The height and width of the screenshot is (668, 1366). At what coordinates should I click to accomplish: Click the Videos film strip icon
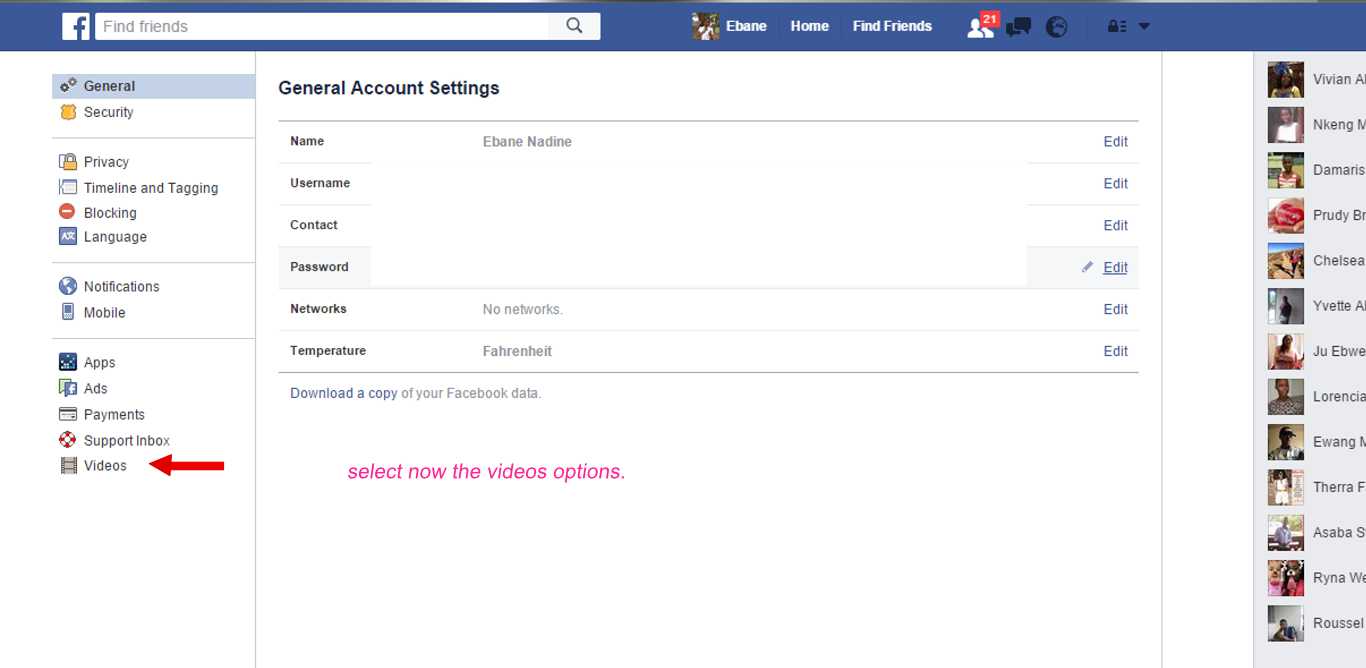[69, 465]
